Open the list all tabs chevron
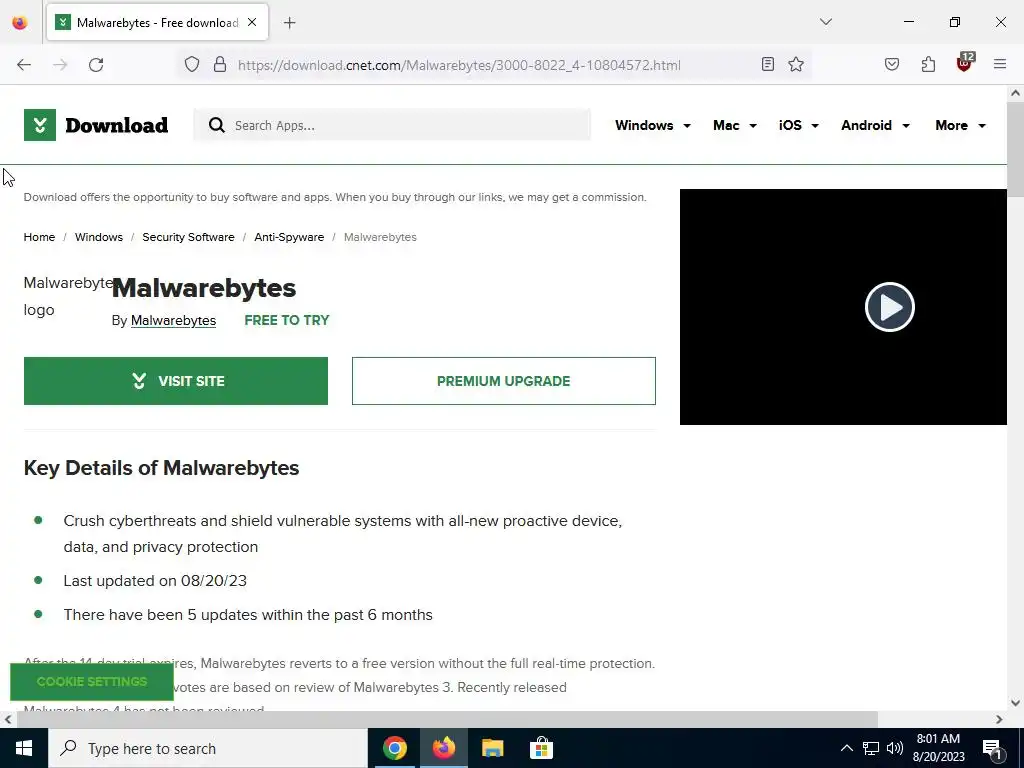Viewport: 1024px width, 768px height. [826, 22]
